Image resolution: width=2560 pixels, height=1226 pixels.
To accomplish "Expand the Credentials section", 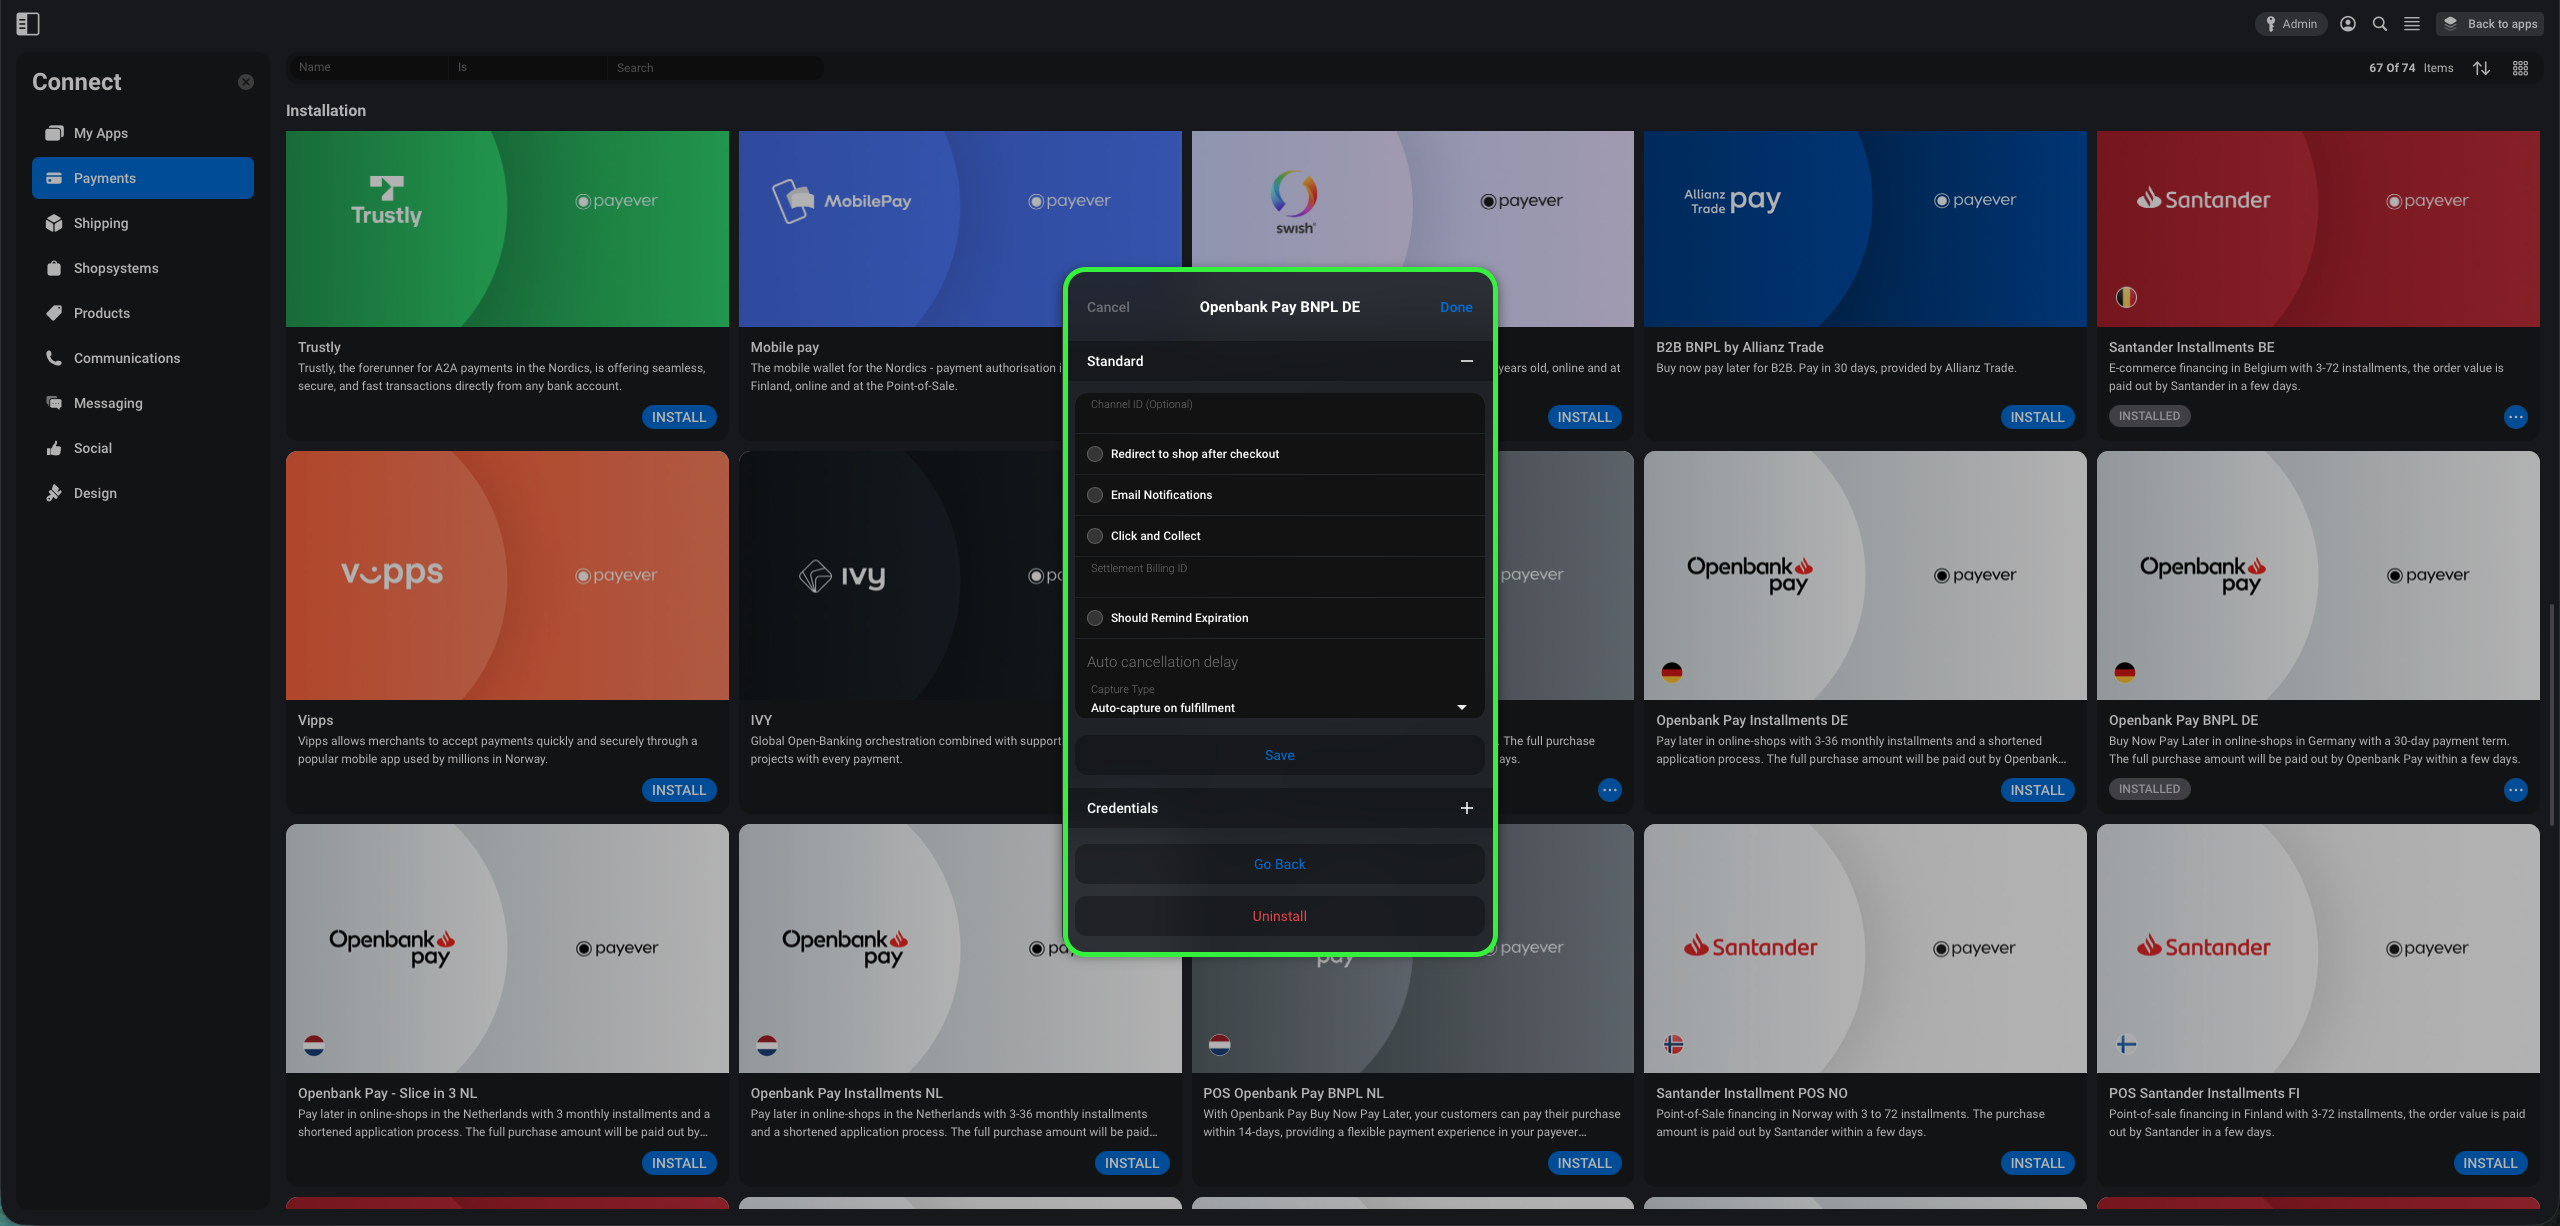I will pyautogui.click(x=1466, y=808).
